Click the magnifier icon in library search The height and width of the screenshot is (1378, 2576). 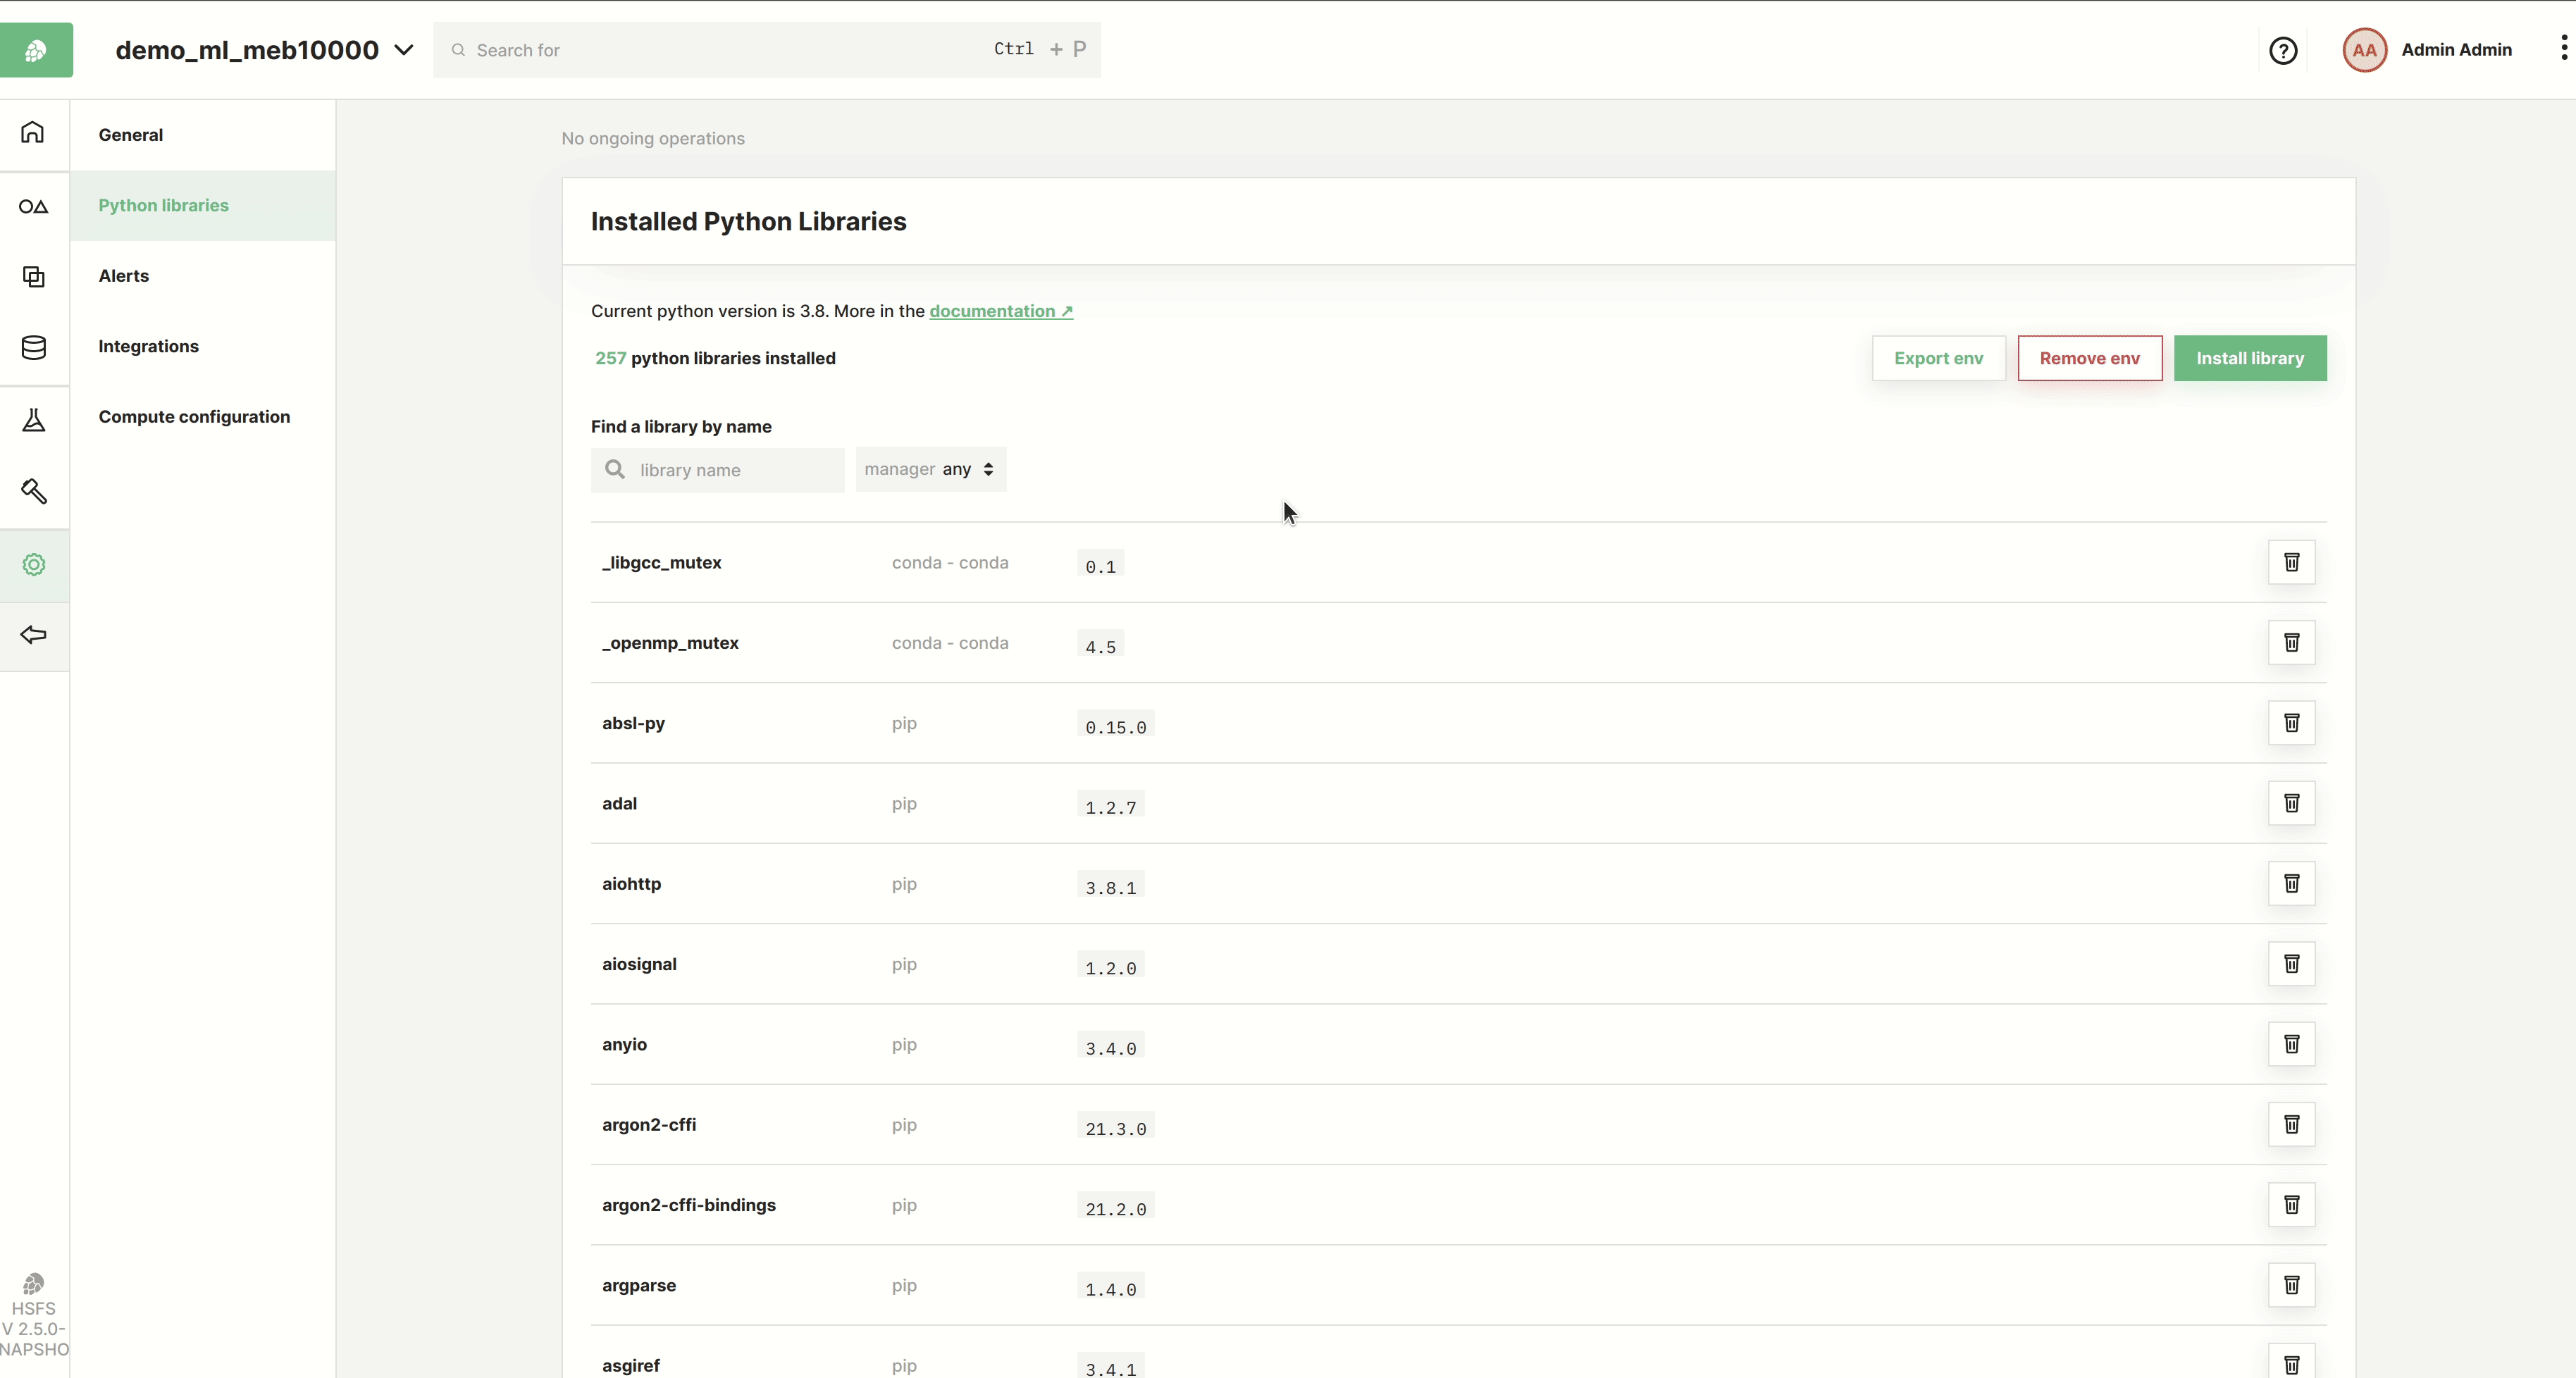pos(615,470)
